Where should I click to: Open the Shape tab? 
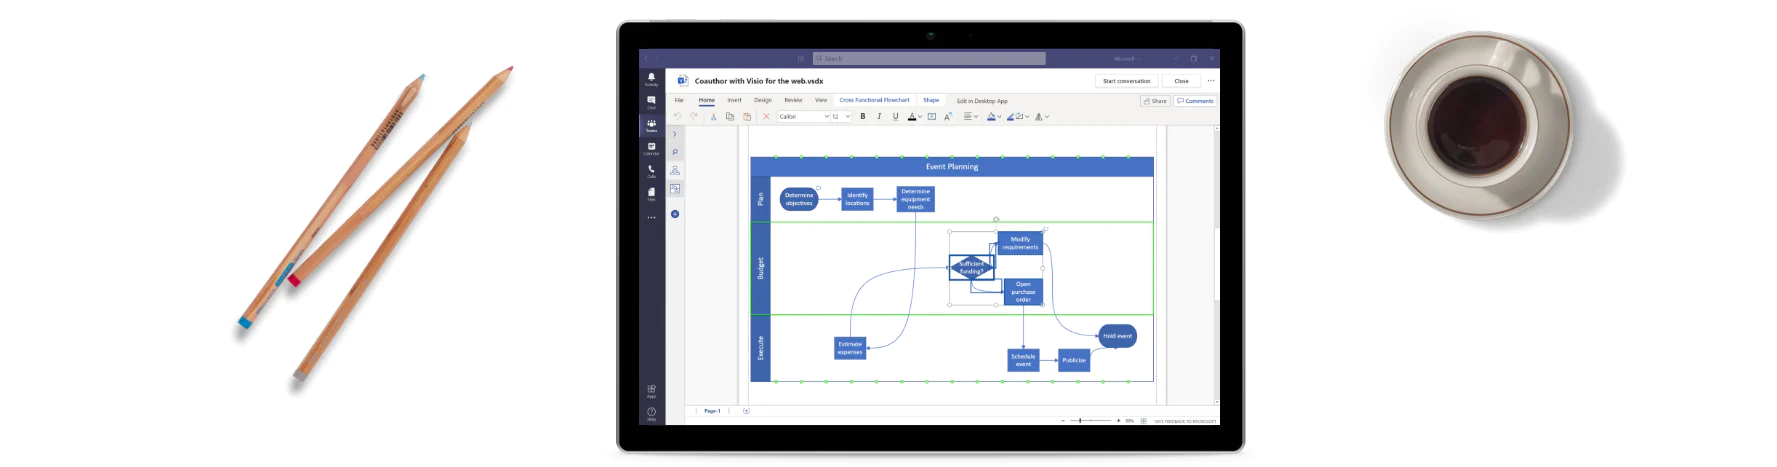point(931,100)
